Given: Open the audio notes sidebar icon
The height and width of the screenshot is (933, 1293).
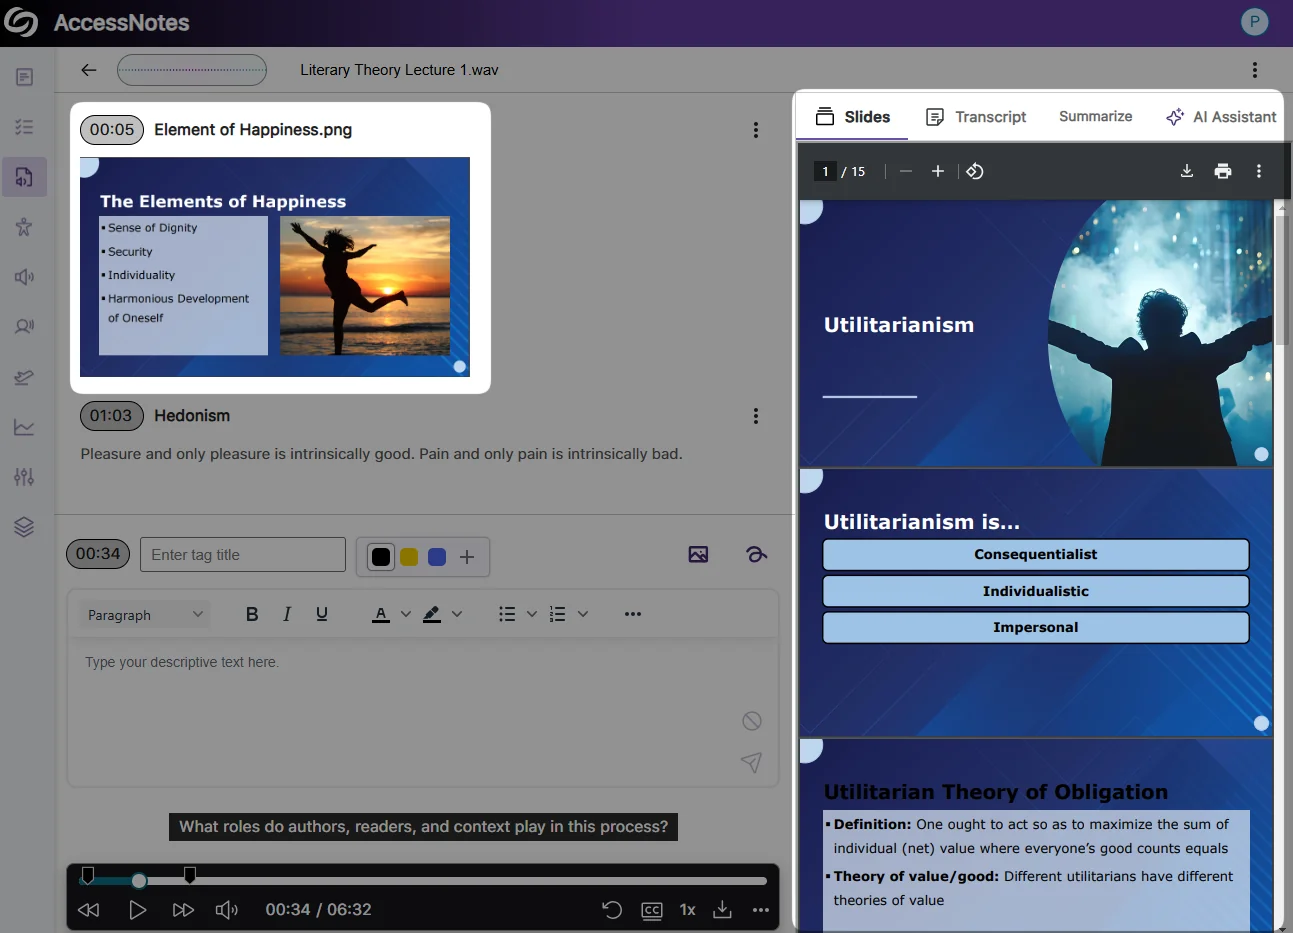Looking at the screenshot, I should pos(24,177).
